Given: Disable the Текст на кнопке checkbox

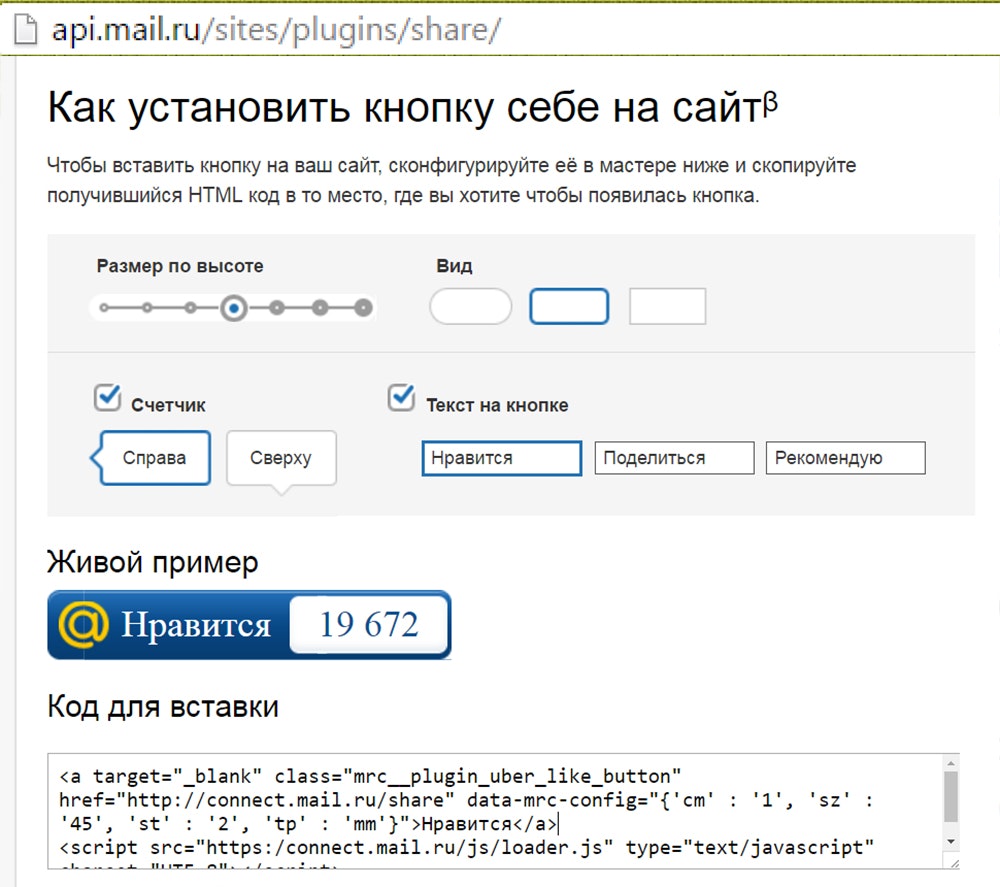Looking at the screenshot, I should click(x=401, y=397).
